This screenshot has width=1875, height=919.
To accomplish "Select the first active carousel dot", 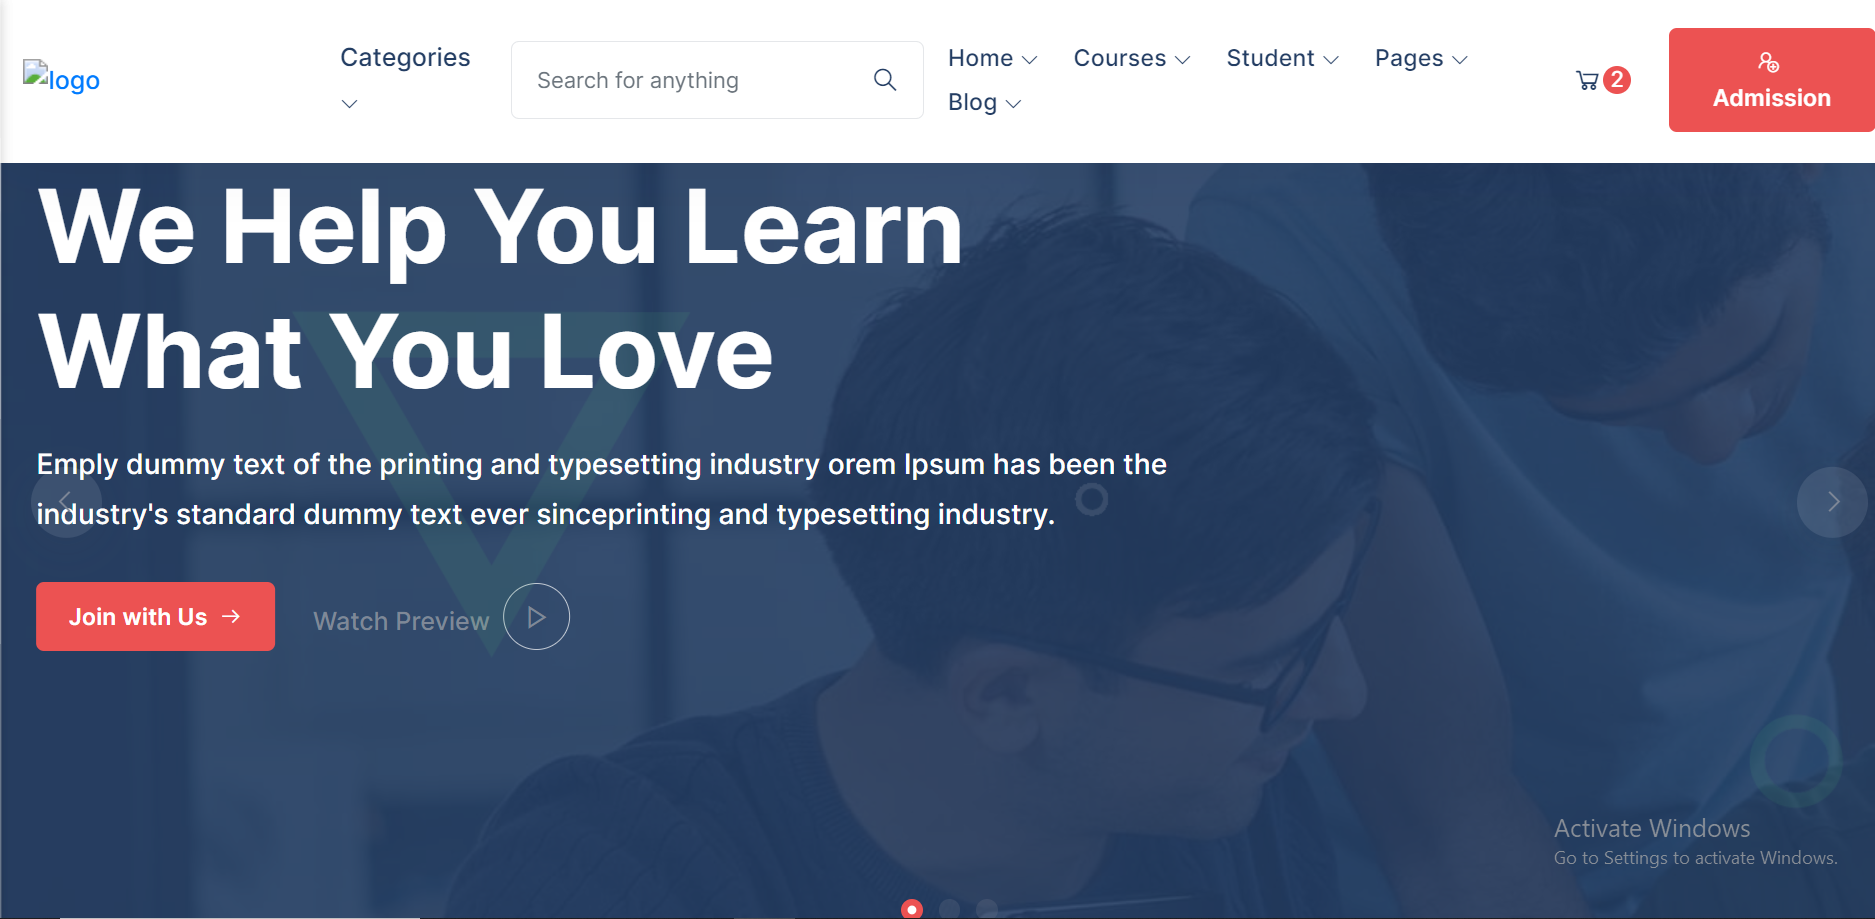I will 911,909.
